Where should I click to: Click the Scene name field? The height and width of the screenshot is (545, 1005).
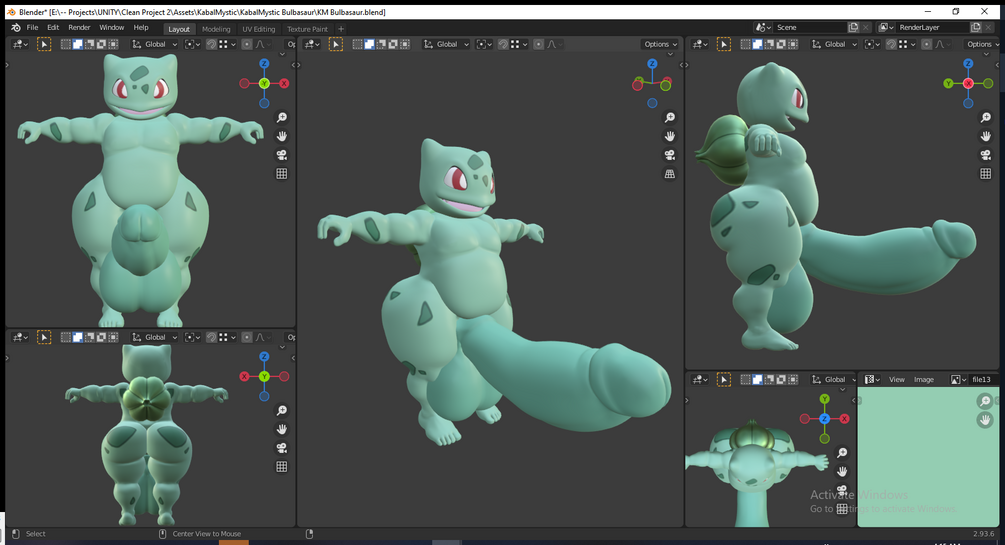(x=810, y=28)
